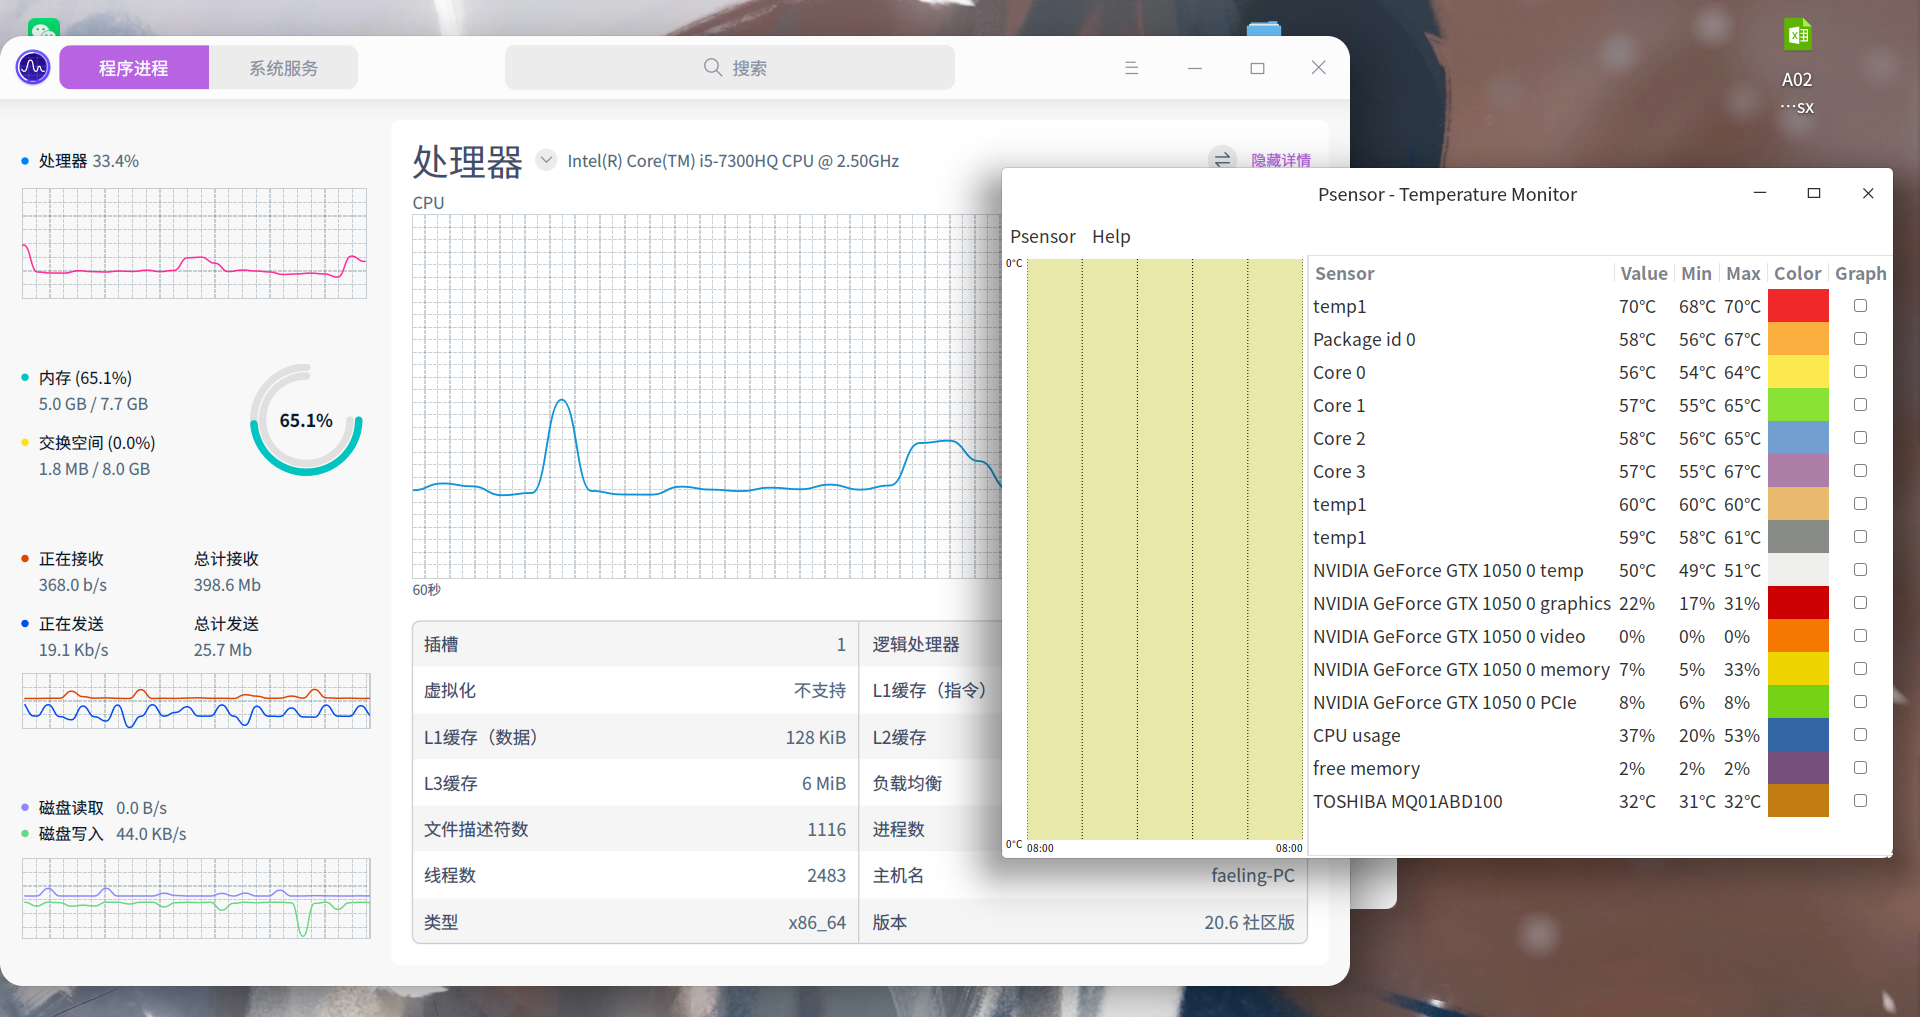Select the 程序进程 tab button
Viewport: 1920px width, 1017px height.
click(134, 68)
